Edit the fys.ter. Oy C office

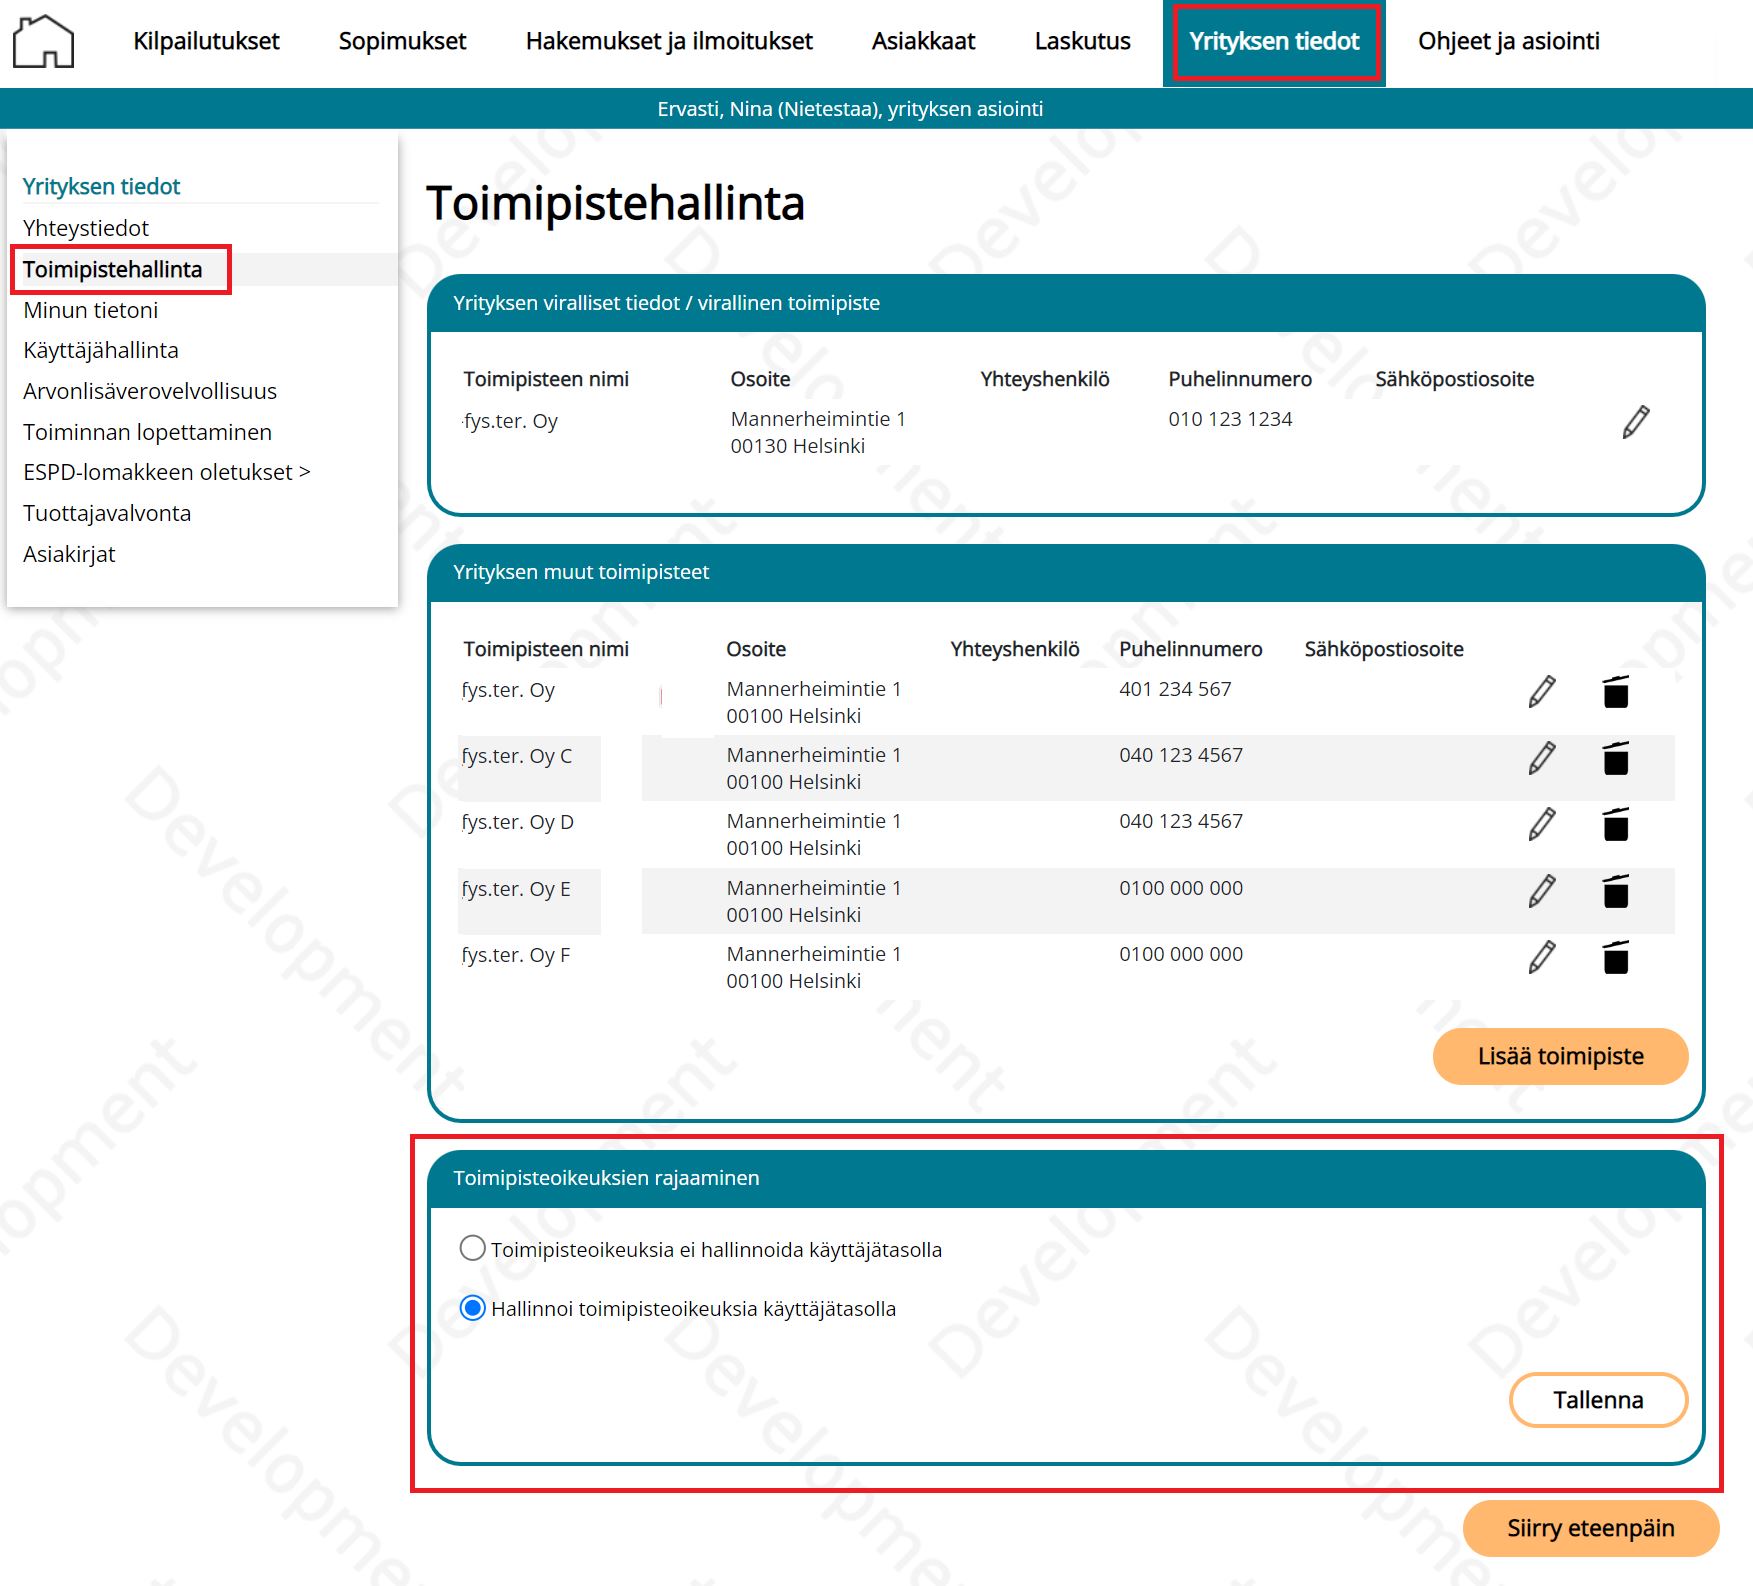point(1542,758)
